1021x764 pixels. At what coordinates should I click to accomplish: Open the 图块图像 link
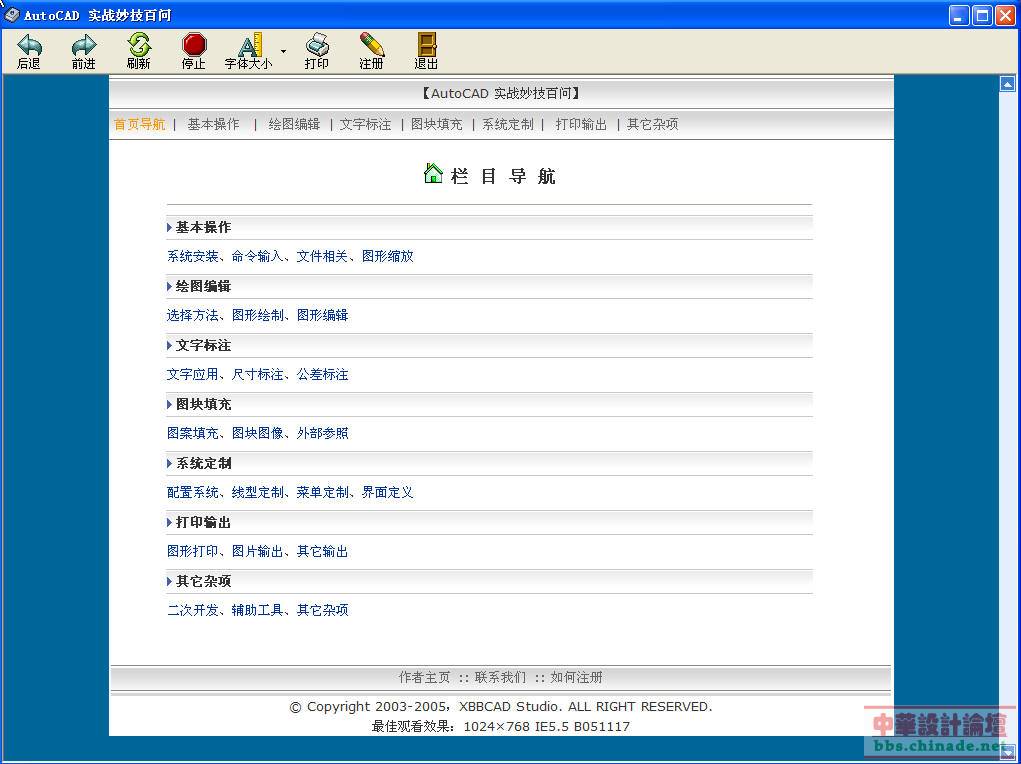pyautogui.click(x=257, y=433)
